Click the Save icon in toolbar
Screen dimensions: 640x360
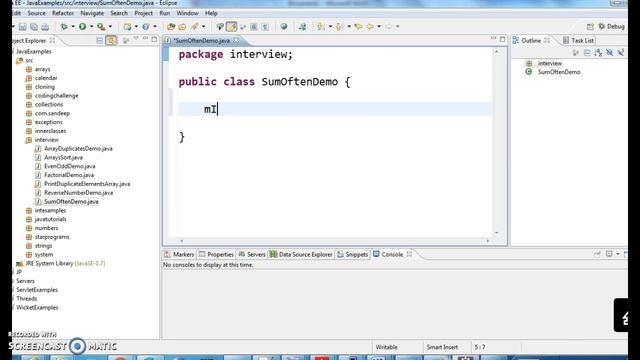click(22, 27)
